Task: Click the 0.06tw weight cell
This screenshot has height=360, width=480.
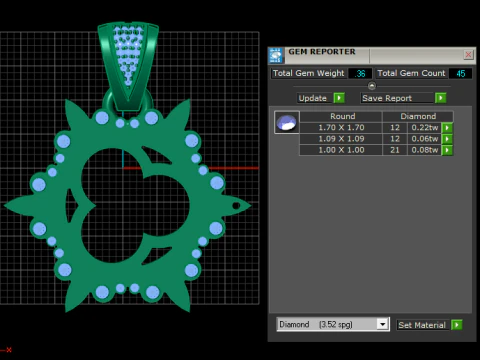Action: (424, 139)
